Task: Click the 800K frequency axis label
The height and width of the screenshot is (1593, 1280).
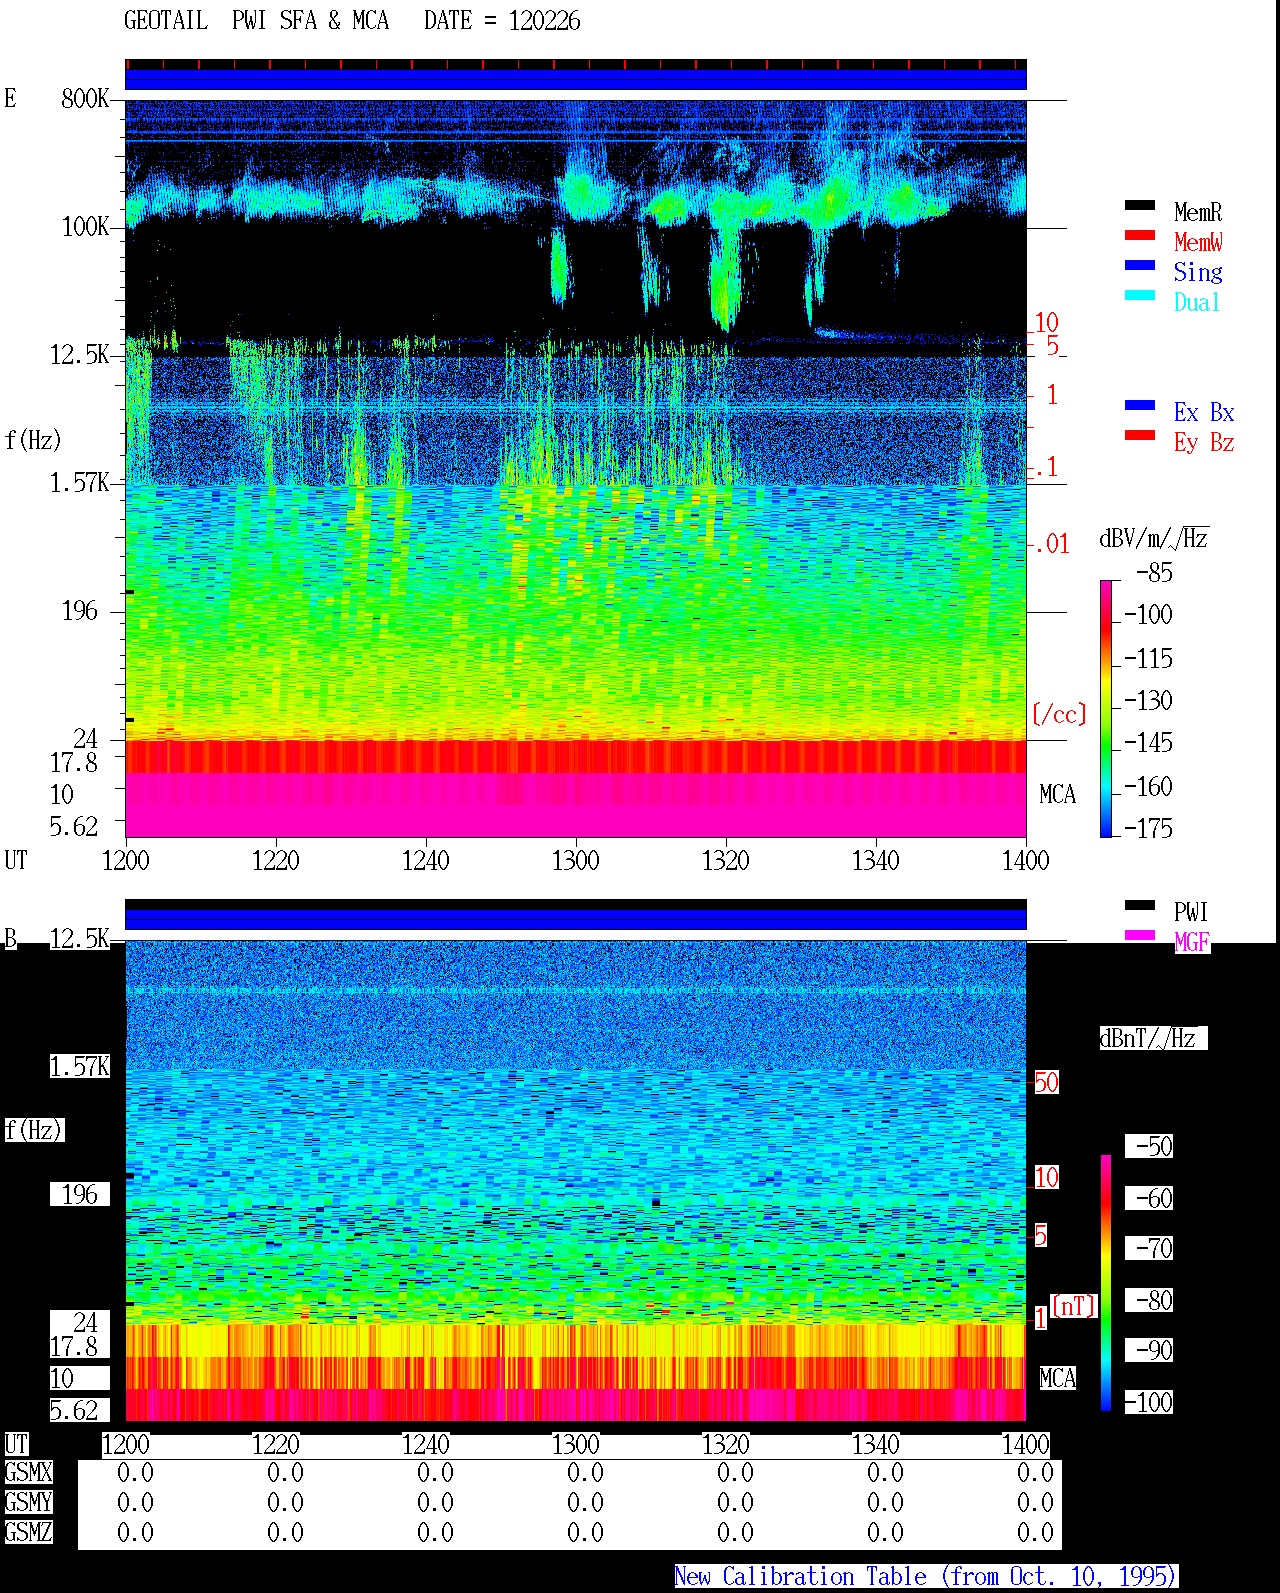Action: pos(85,98)
